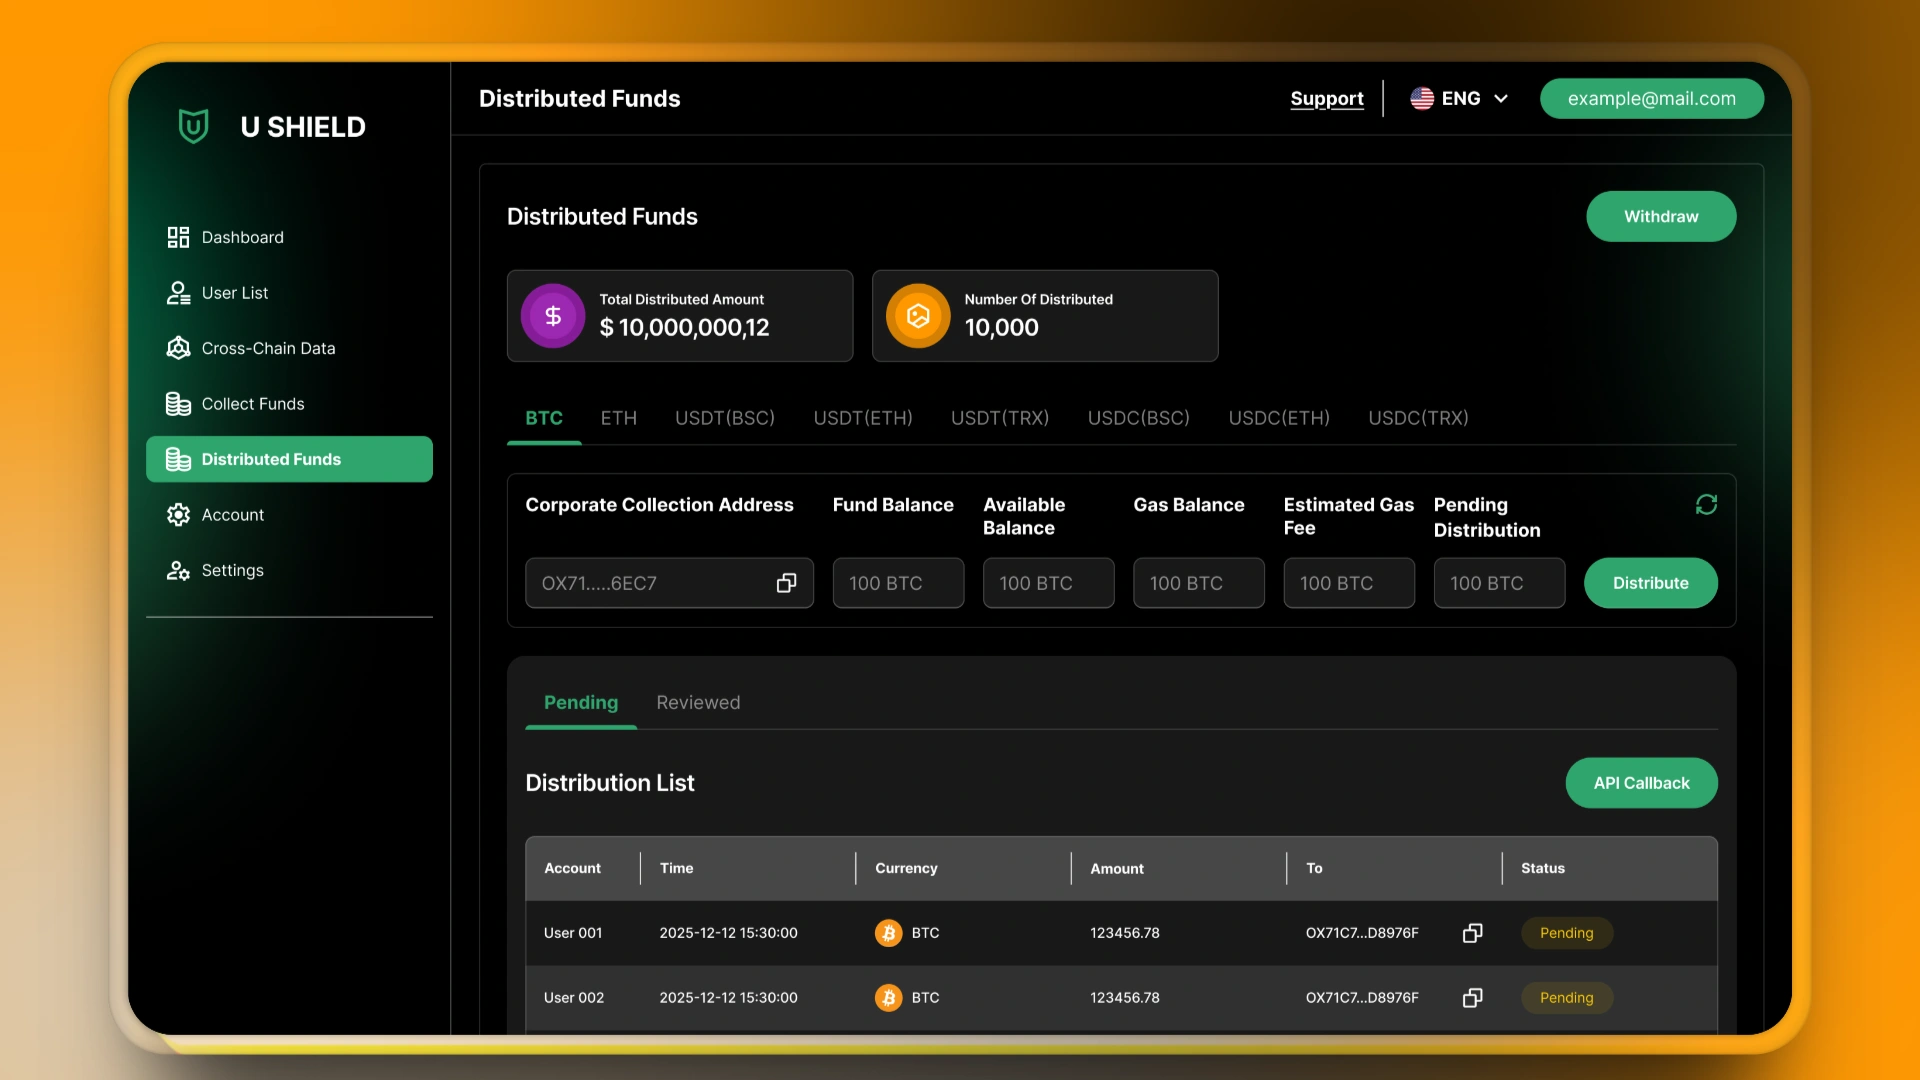Go to Settings in sidebar
1920x1080 pixels.
coord(232,570)
